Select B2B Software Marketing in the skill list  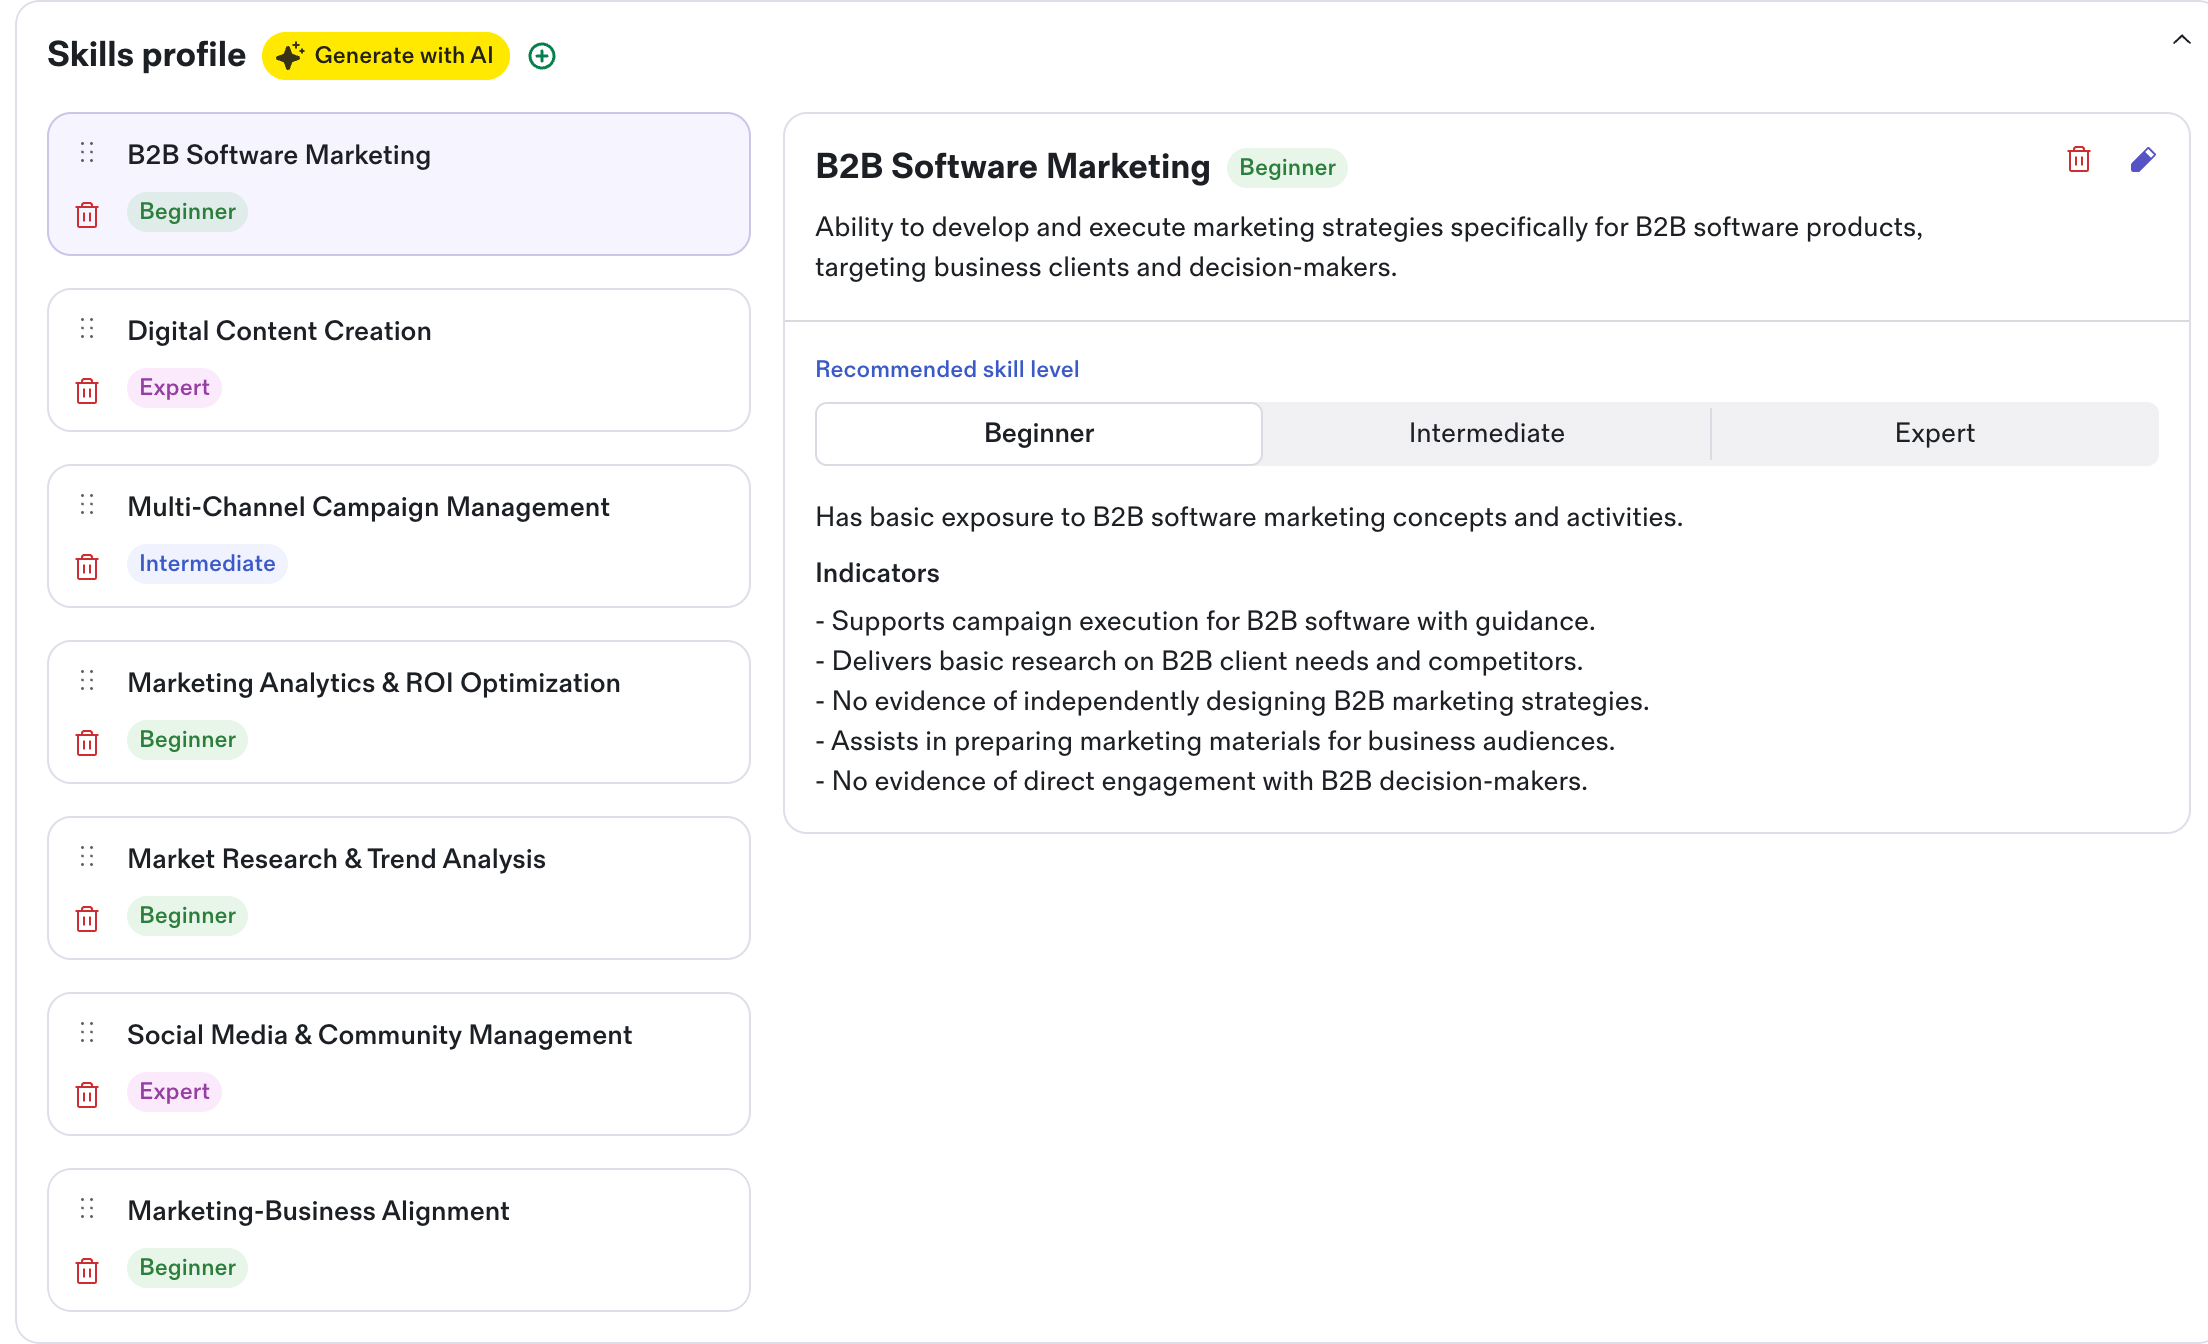[x=399, y=184]
